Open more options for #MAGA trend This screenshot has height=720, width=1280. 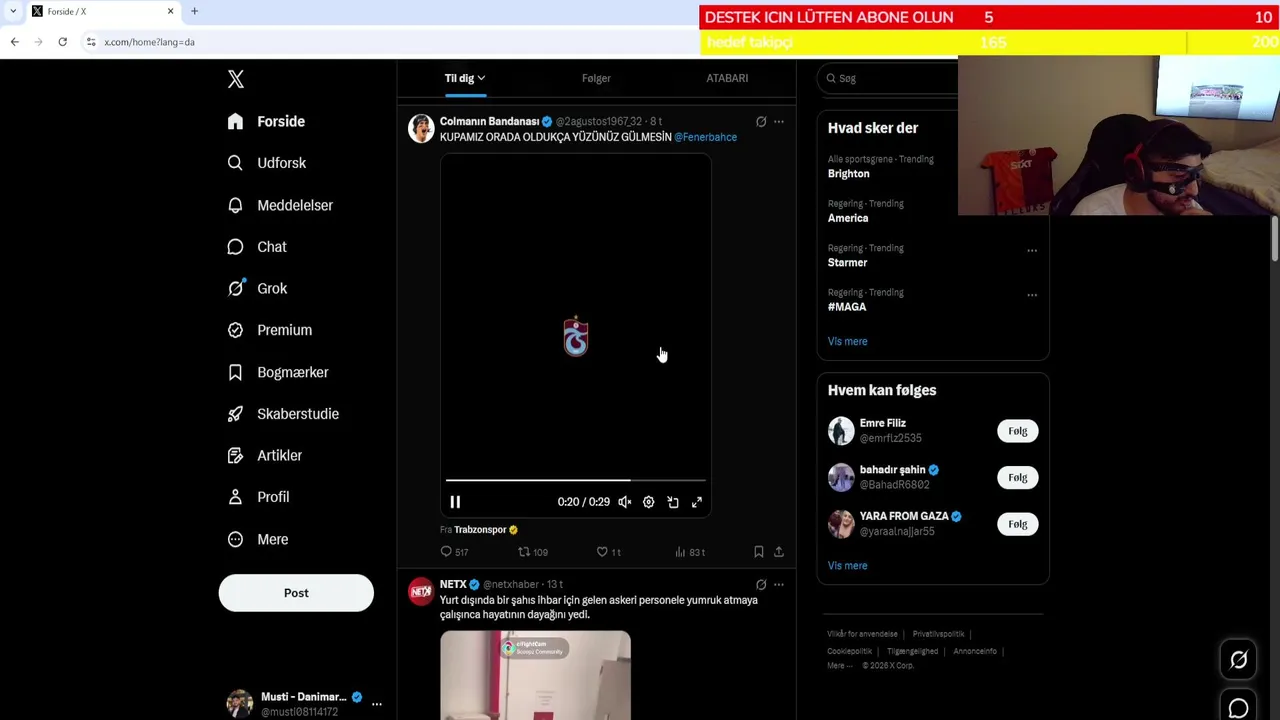1032,295
